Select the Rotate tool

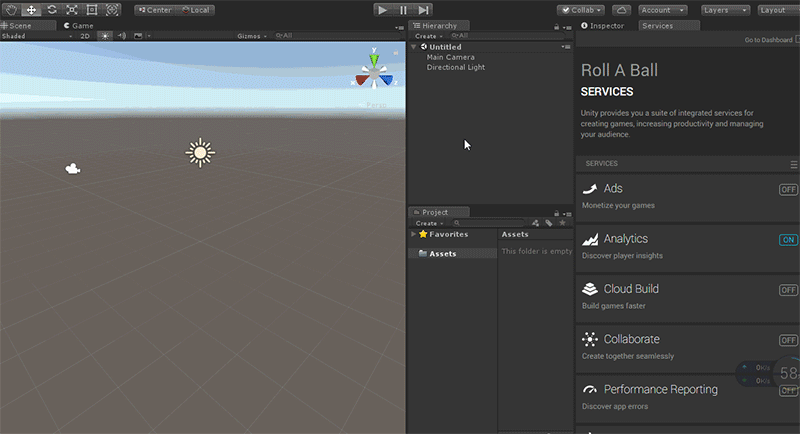pos(52,10)
